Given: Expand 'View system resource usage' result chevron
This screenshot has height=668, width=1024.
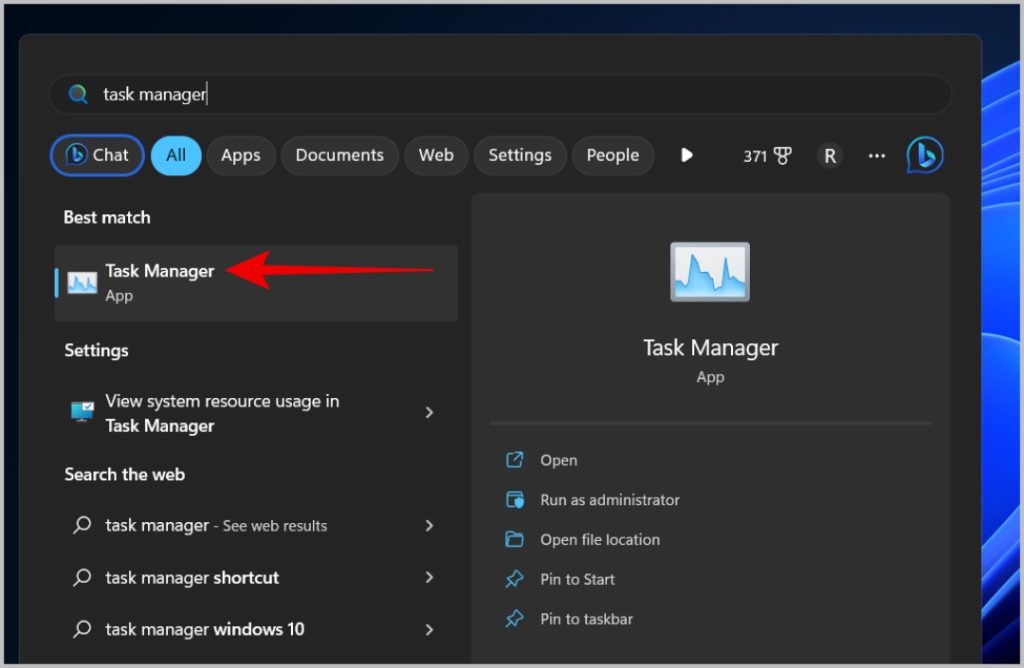Looking at the screenshot, I should [429, 413].
